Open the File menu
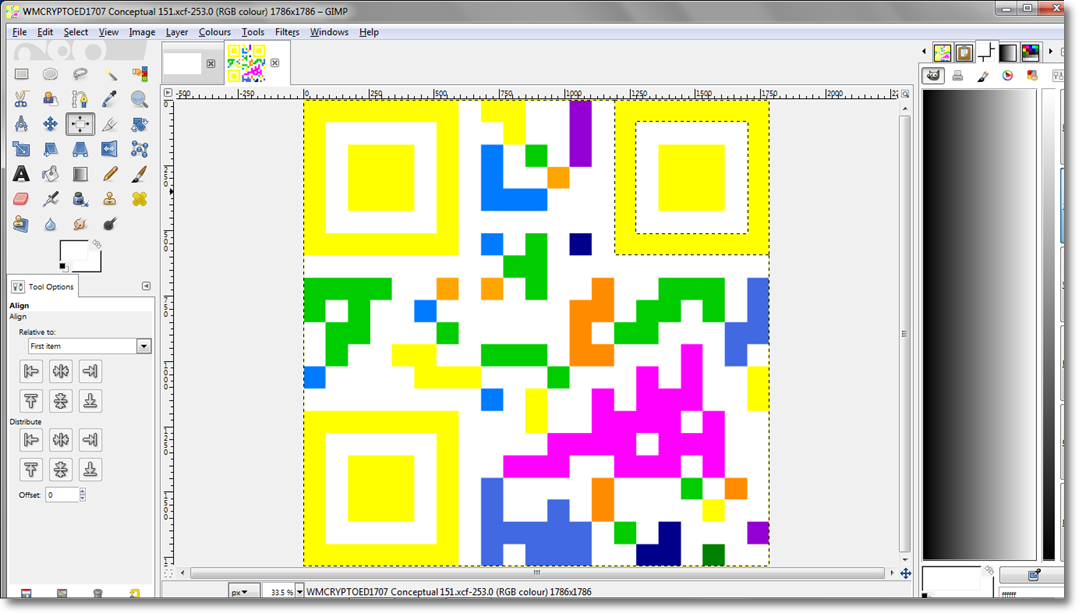The width and height of the screenshot is (1080, 615). (x=19, y=32)
